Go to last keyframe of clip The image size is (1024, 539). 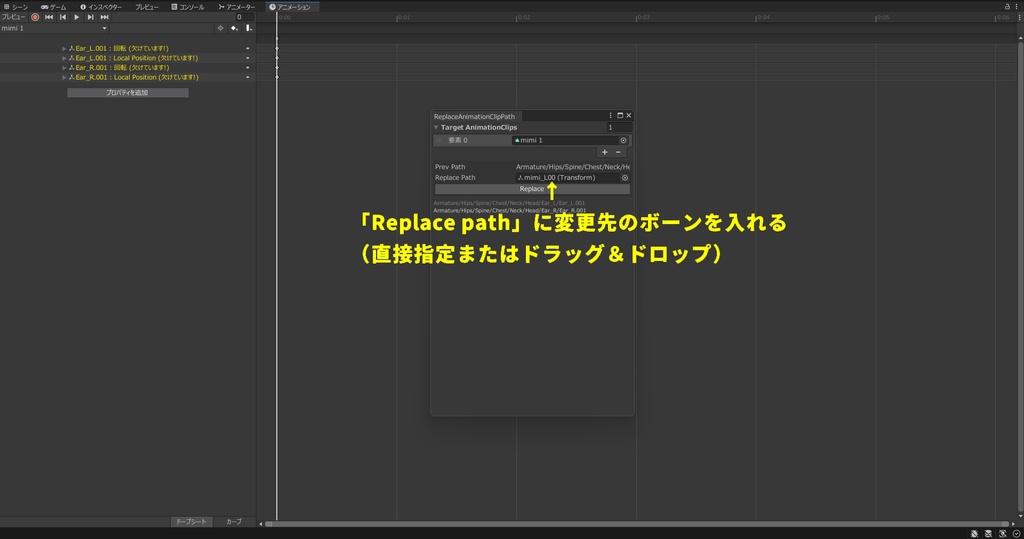(104, 17)
